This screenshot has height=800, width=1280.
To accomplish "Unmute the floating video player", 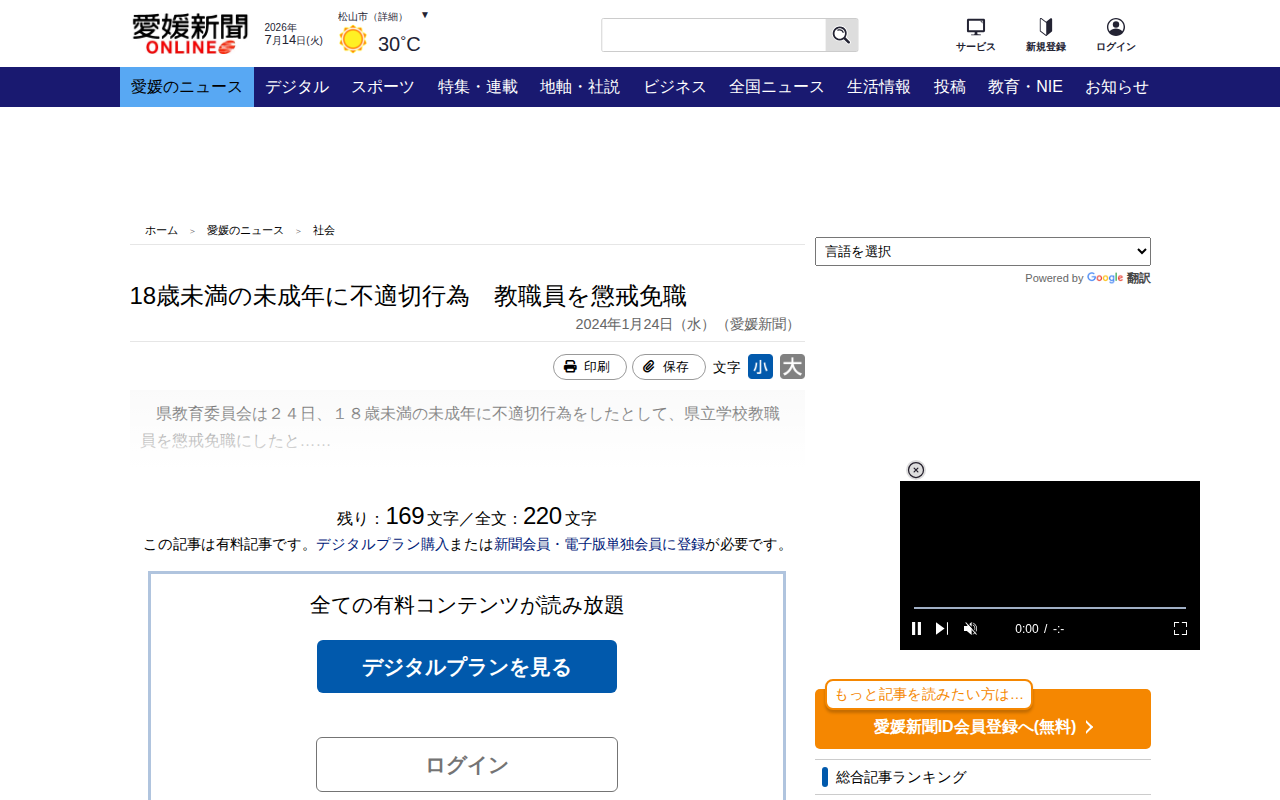I will pyautogui.click(x=970, y=628).
